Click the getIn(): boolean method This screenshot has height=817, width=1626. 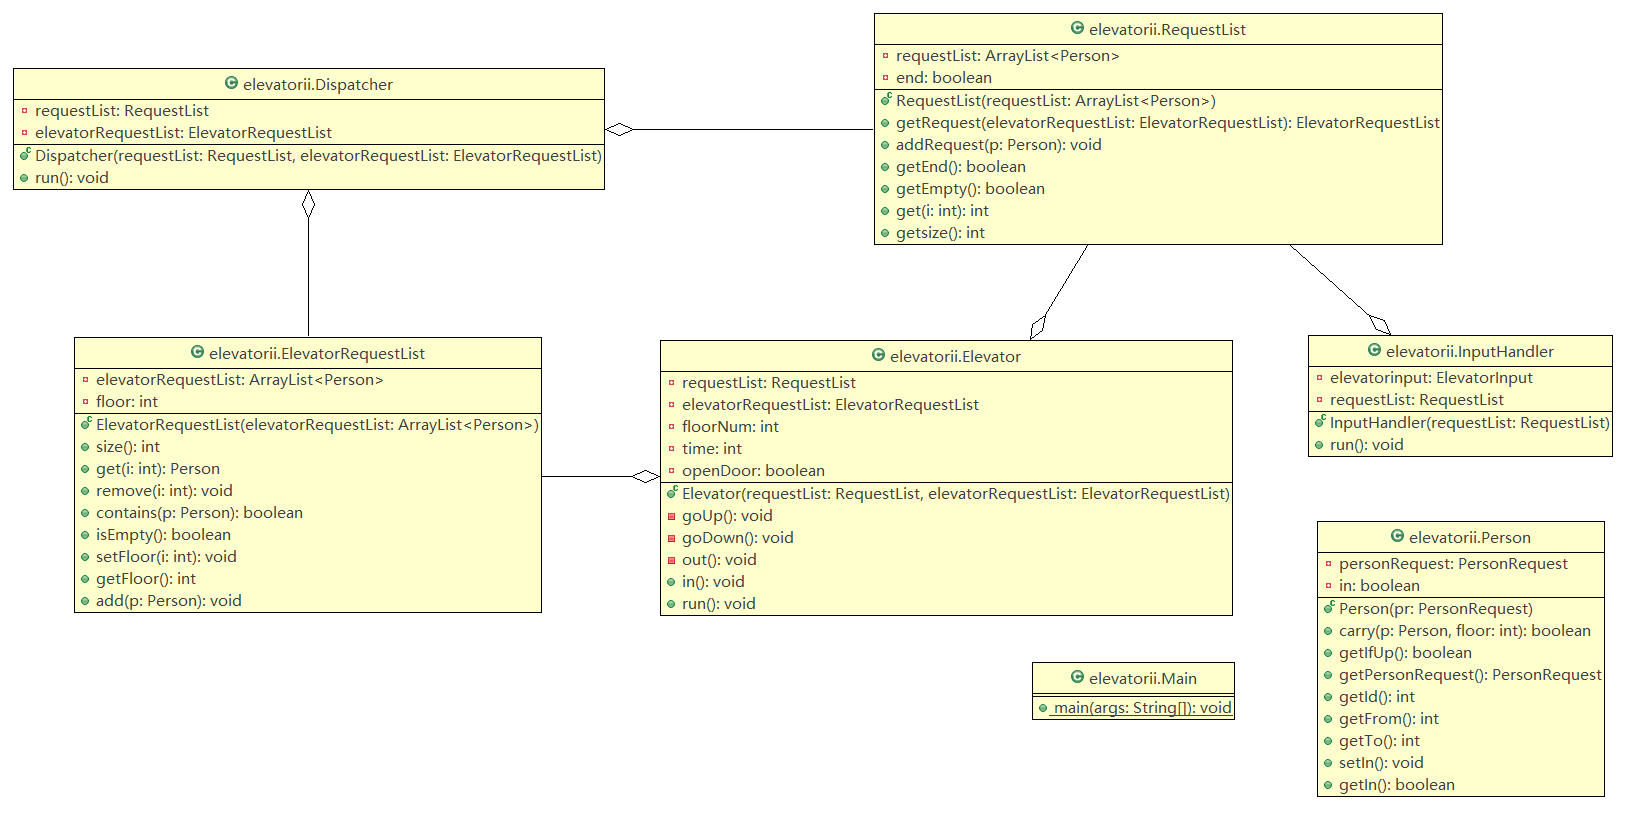pos(1397,785)
